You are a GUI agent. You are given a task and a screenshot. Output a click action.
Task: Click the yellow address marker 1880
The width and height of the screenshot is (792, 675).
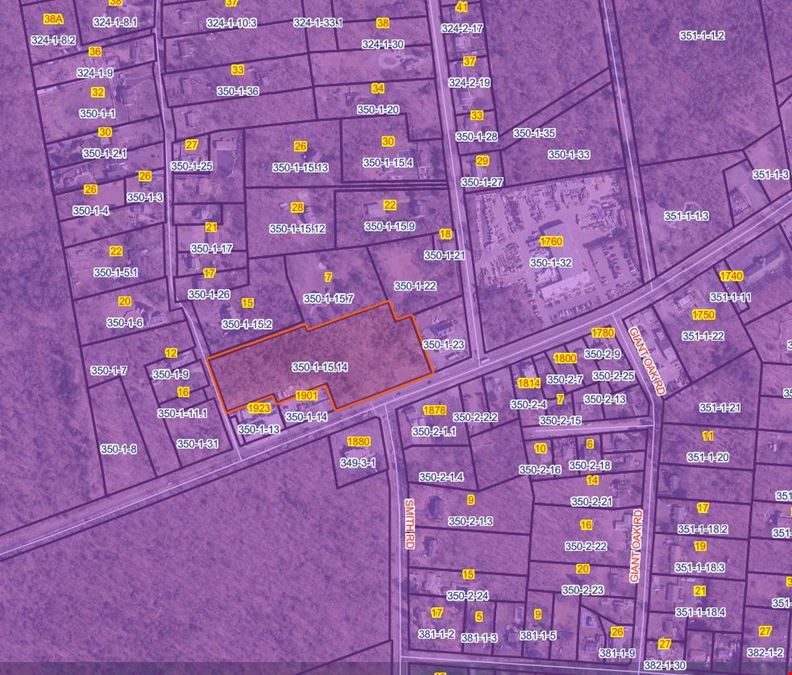[358, 442]
